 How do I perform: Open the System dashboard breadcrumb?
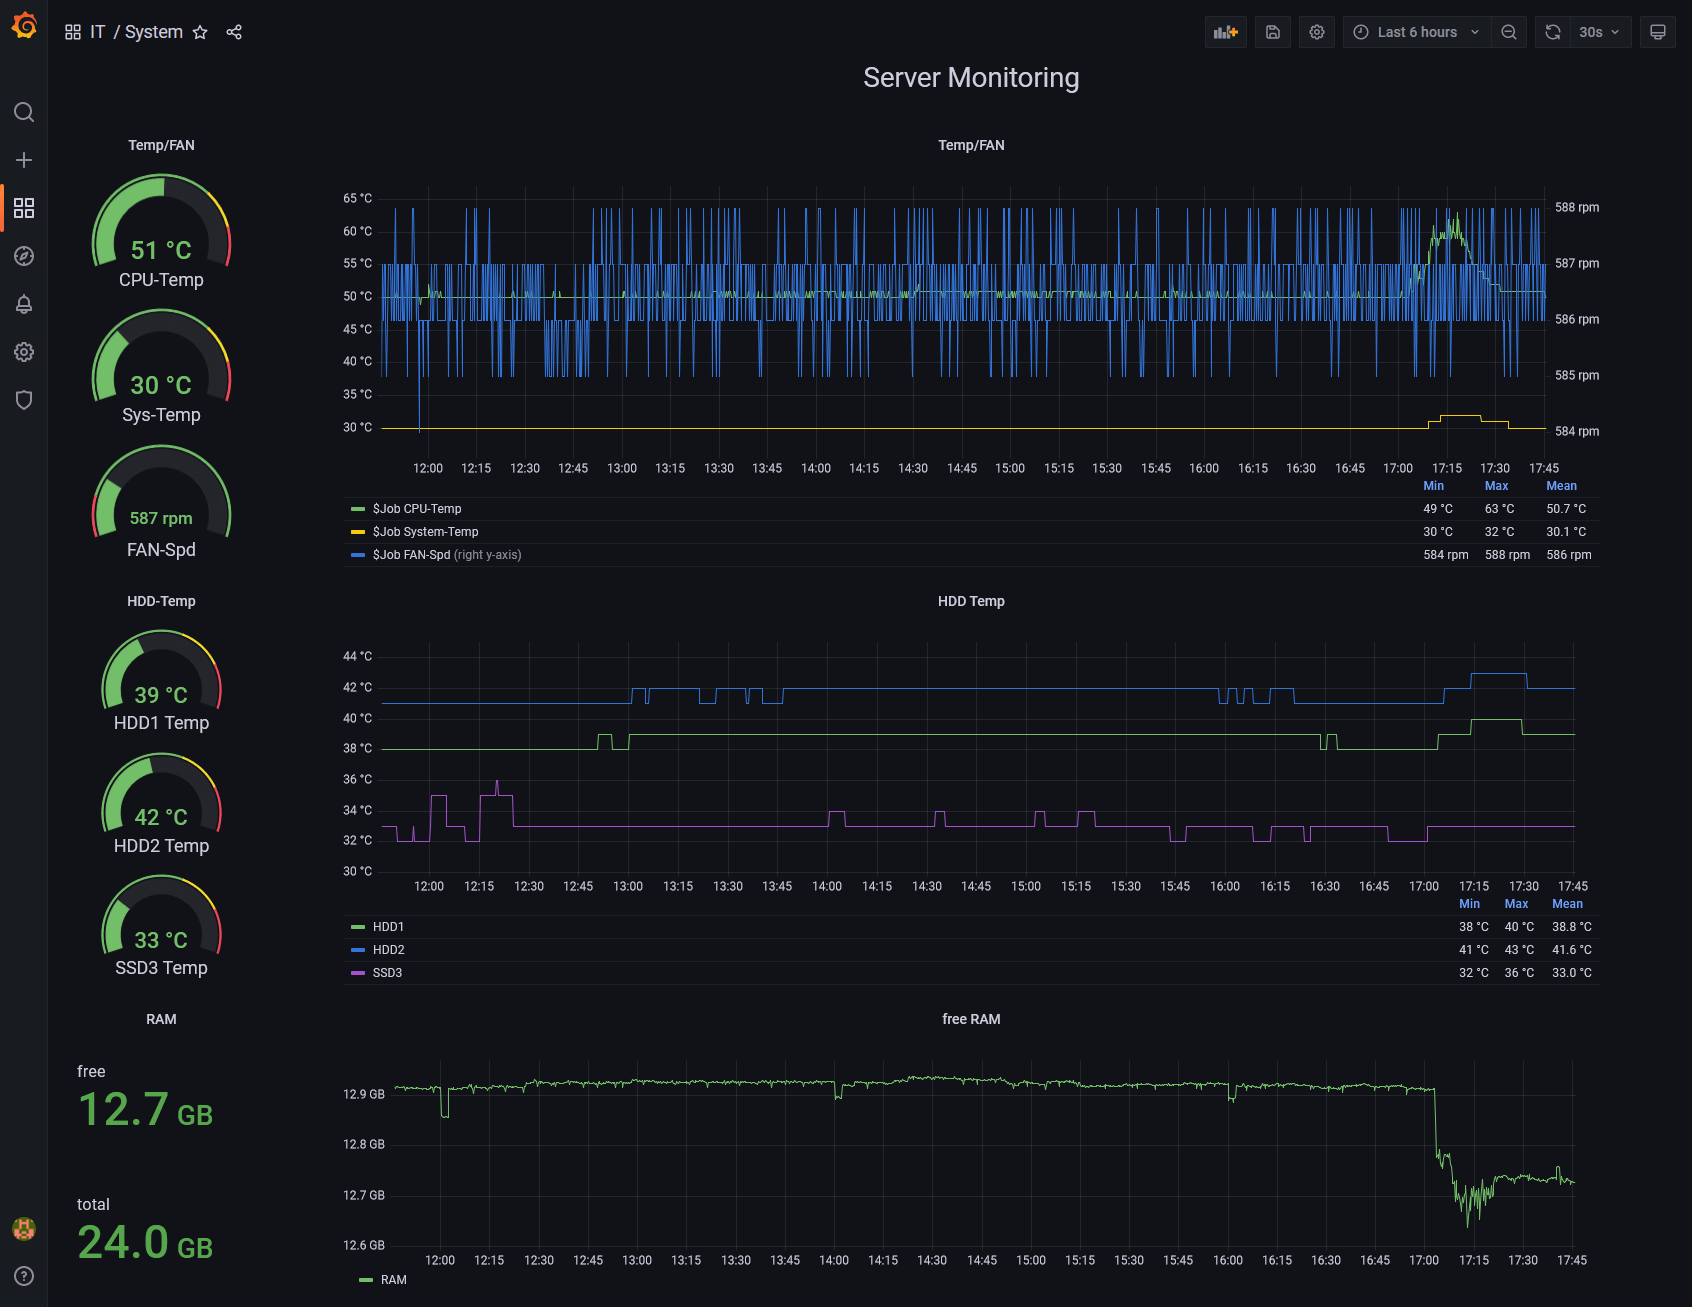(x=154, y=32)
